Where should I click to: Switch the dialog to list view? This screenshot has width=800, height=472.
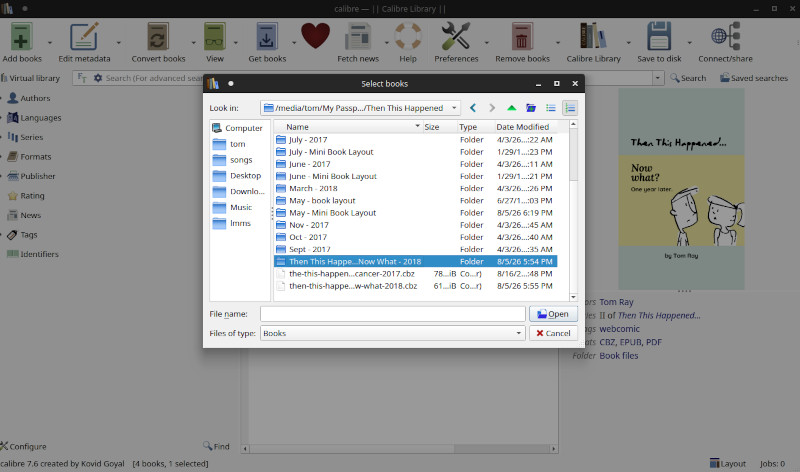pos(551,108)
